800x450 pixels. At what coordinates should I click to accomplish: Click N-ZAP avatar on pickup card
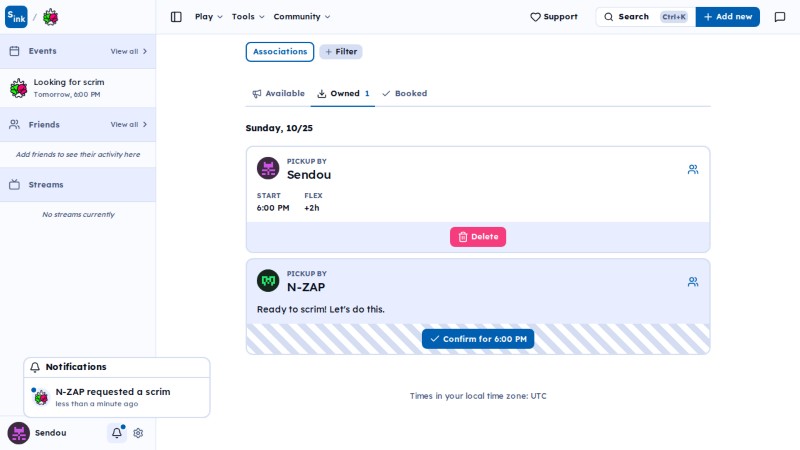click(268, 281)
